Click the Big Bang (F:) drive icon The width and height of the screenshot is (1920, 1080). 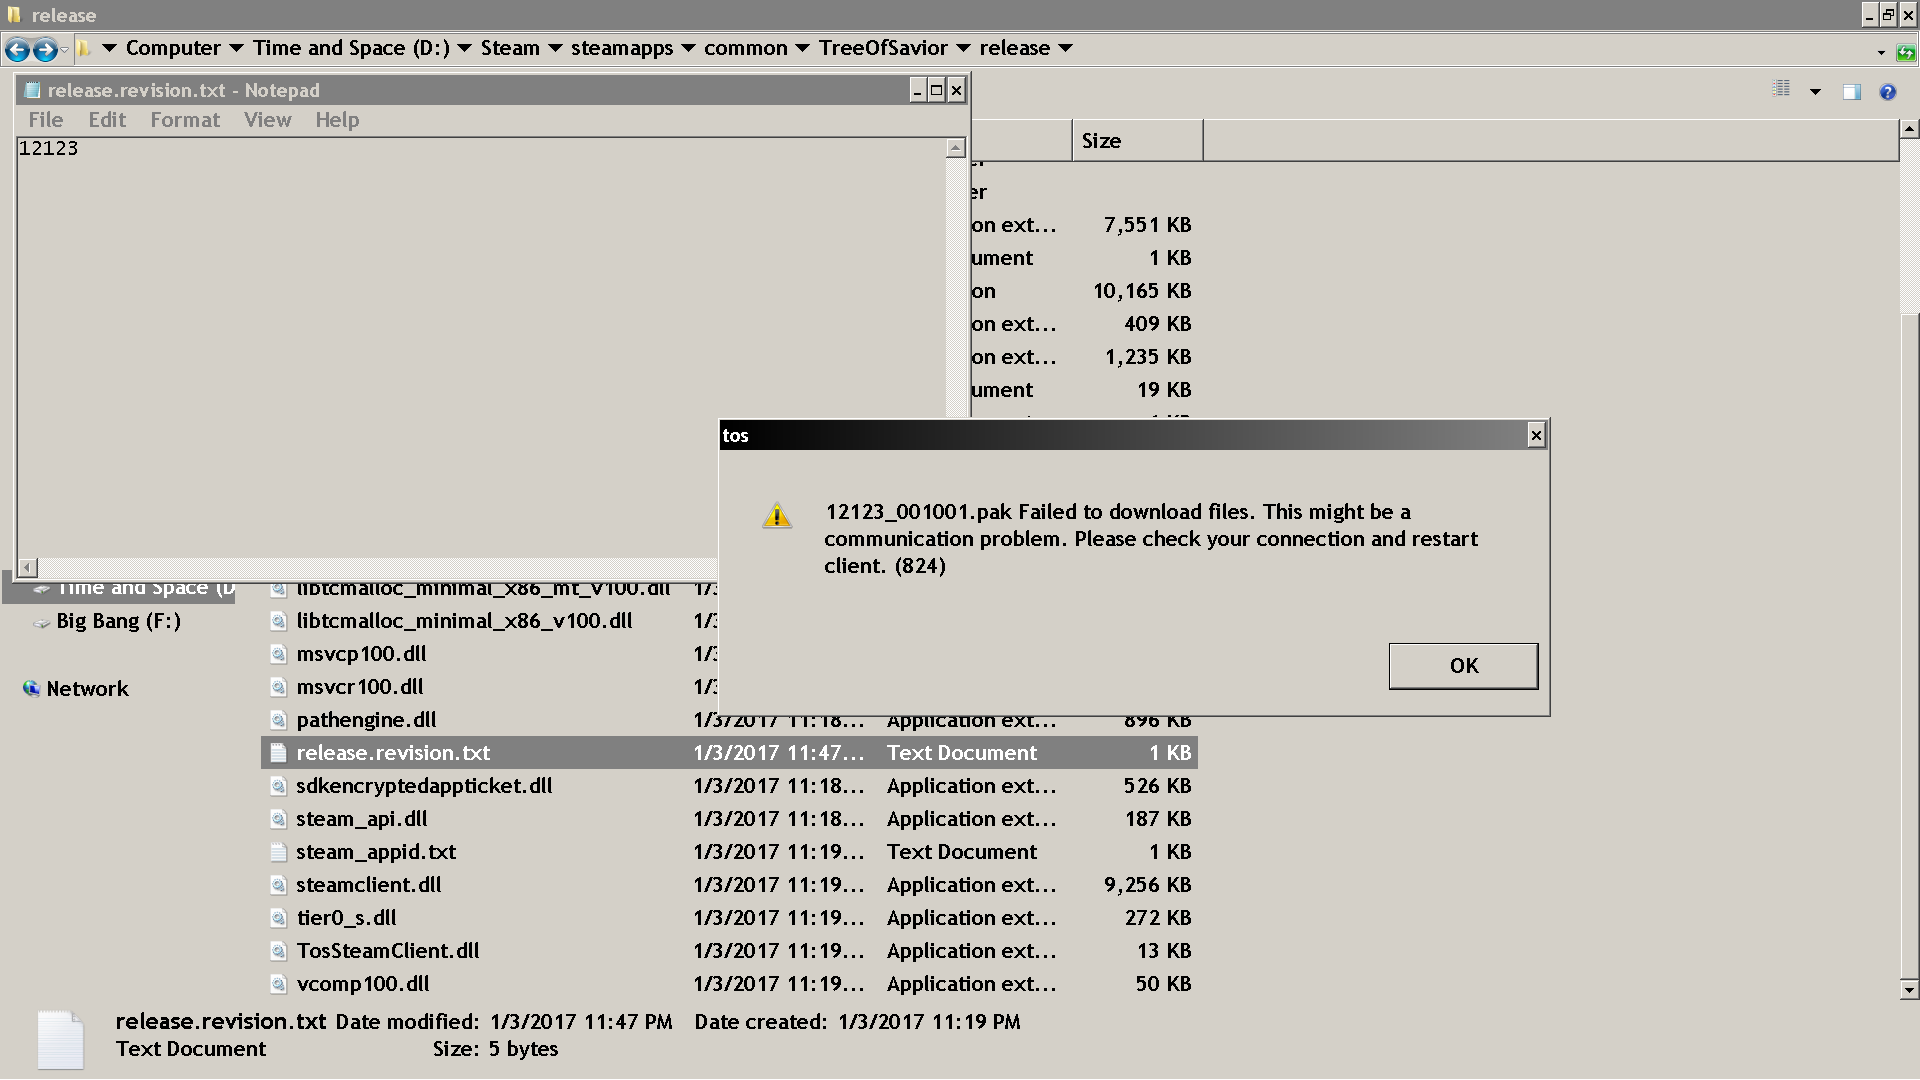tap(42, 622)
